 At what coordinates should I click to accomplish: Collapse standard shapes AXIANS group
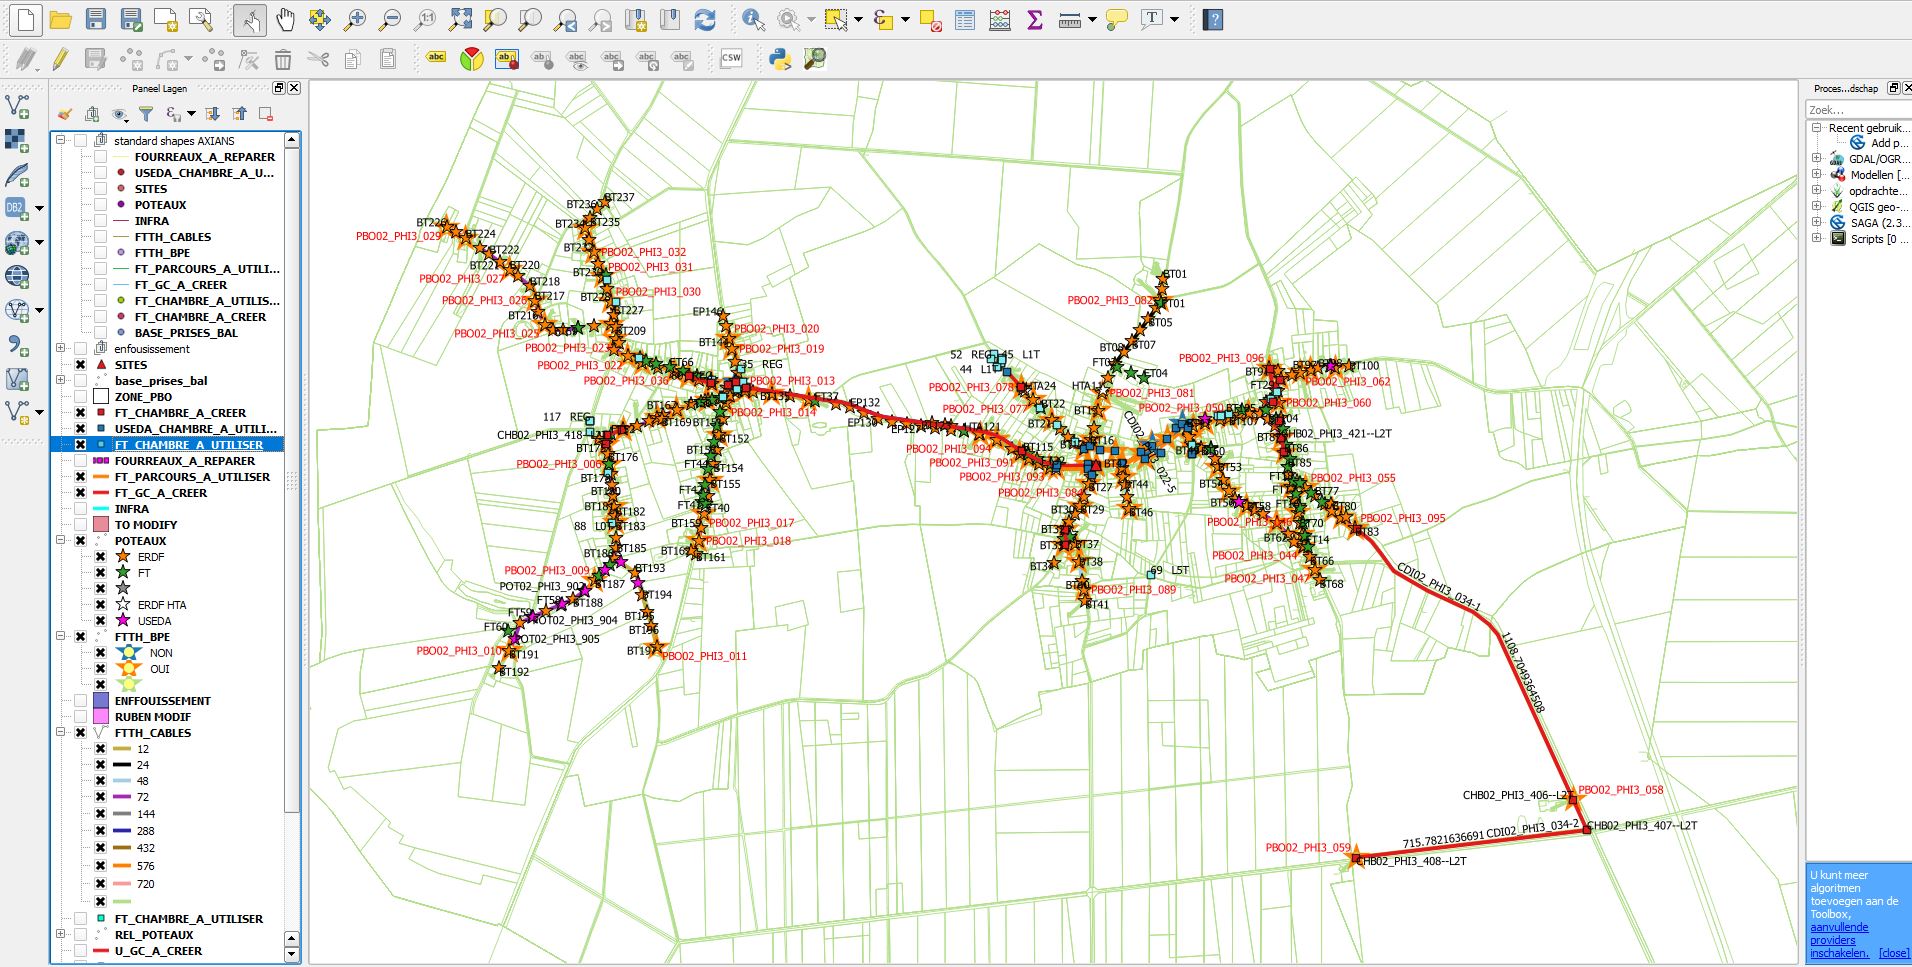[61, 141]
